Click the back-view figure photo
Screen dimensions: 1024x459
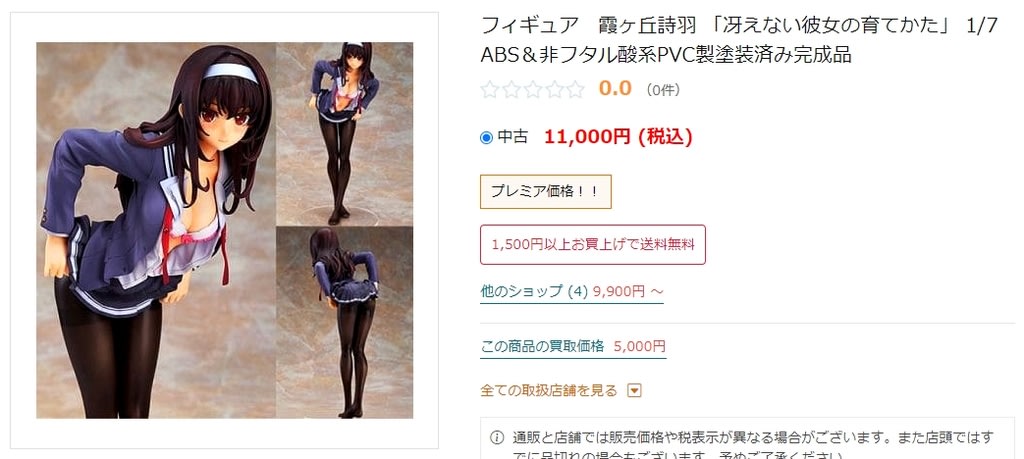344,323
